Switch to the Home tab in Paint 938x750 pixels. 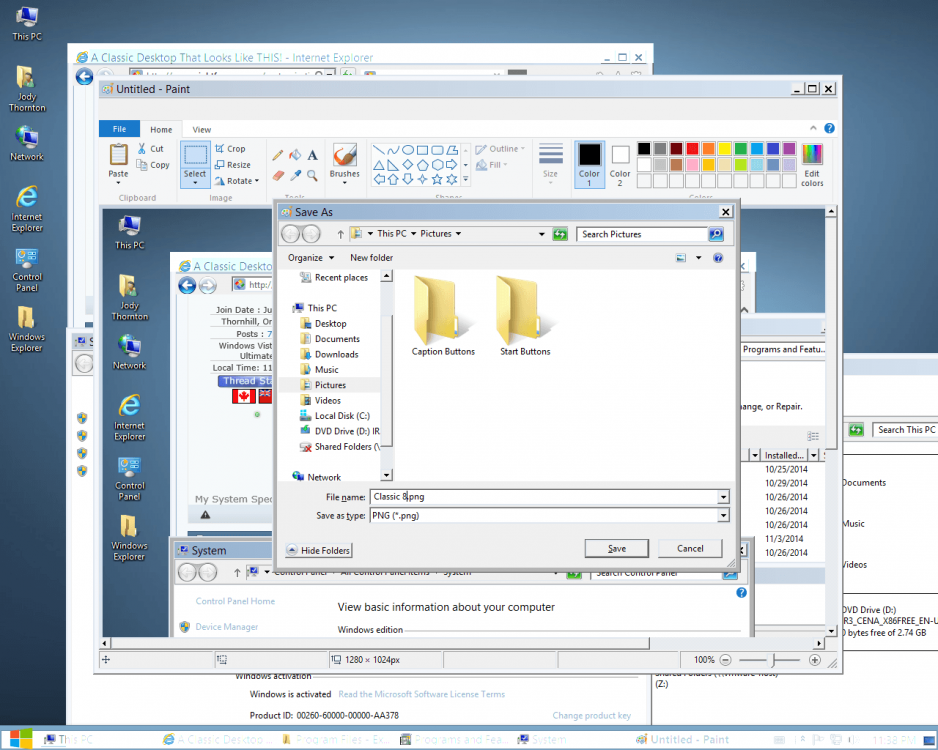[161, 129]
